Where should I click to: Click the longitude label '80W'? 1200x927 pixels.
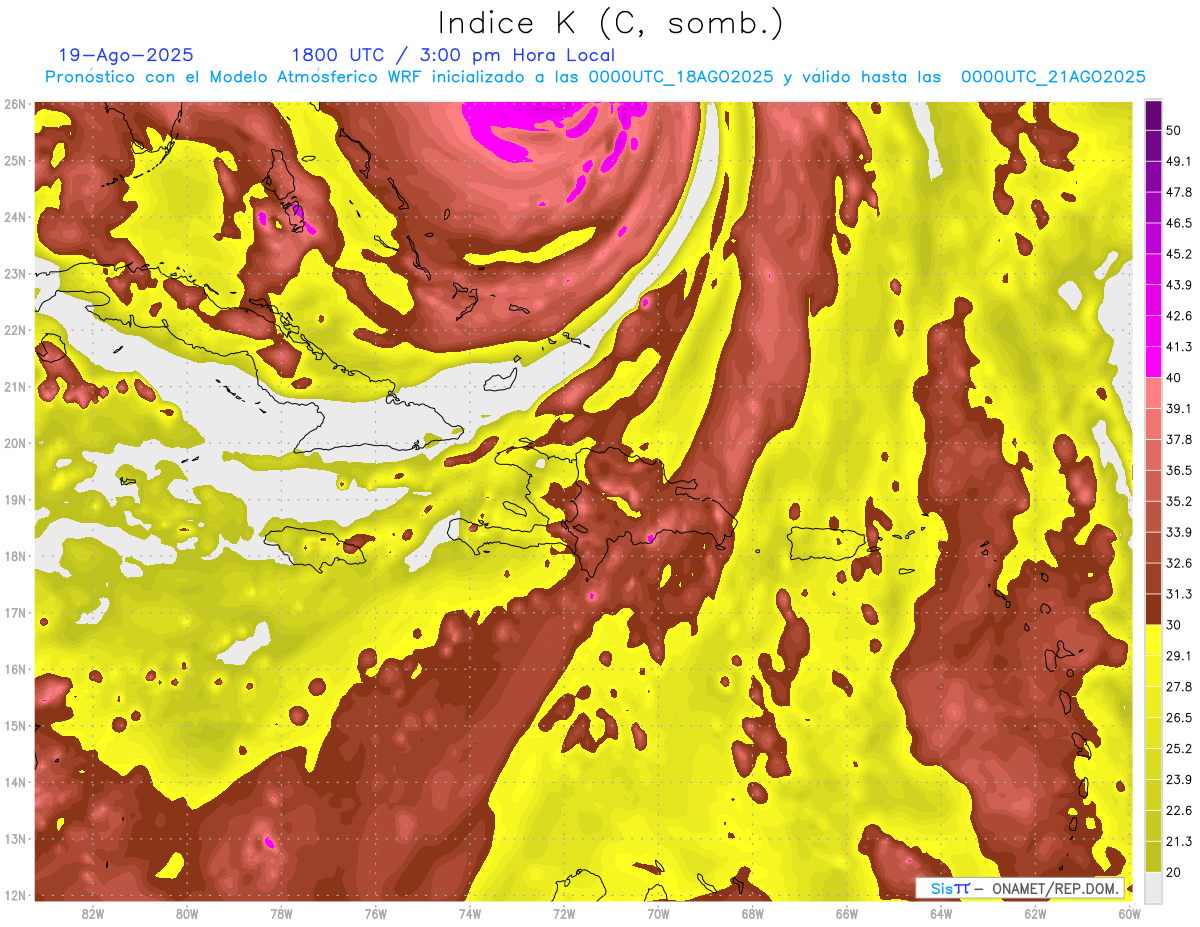[x=187, y=913]
